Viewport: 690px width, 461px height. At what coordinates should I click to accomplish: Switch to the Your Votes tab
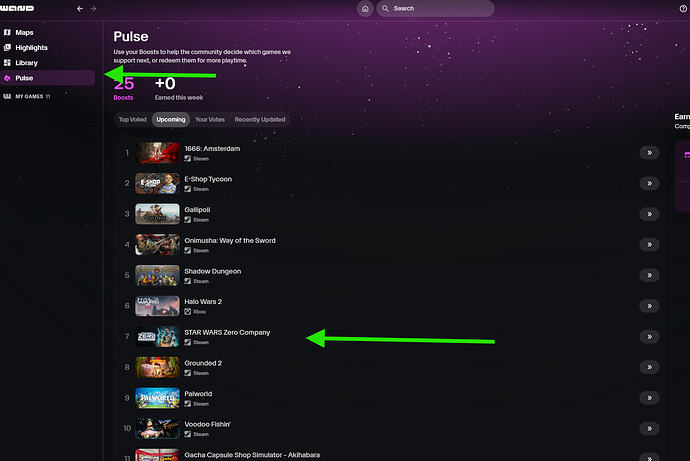point(210,120)
